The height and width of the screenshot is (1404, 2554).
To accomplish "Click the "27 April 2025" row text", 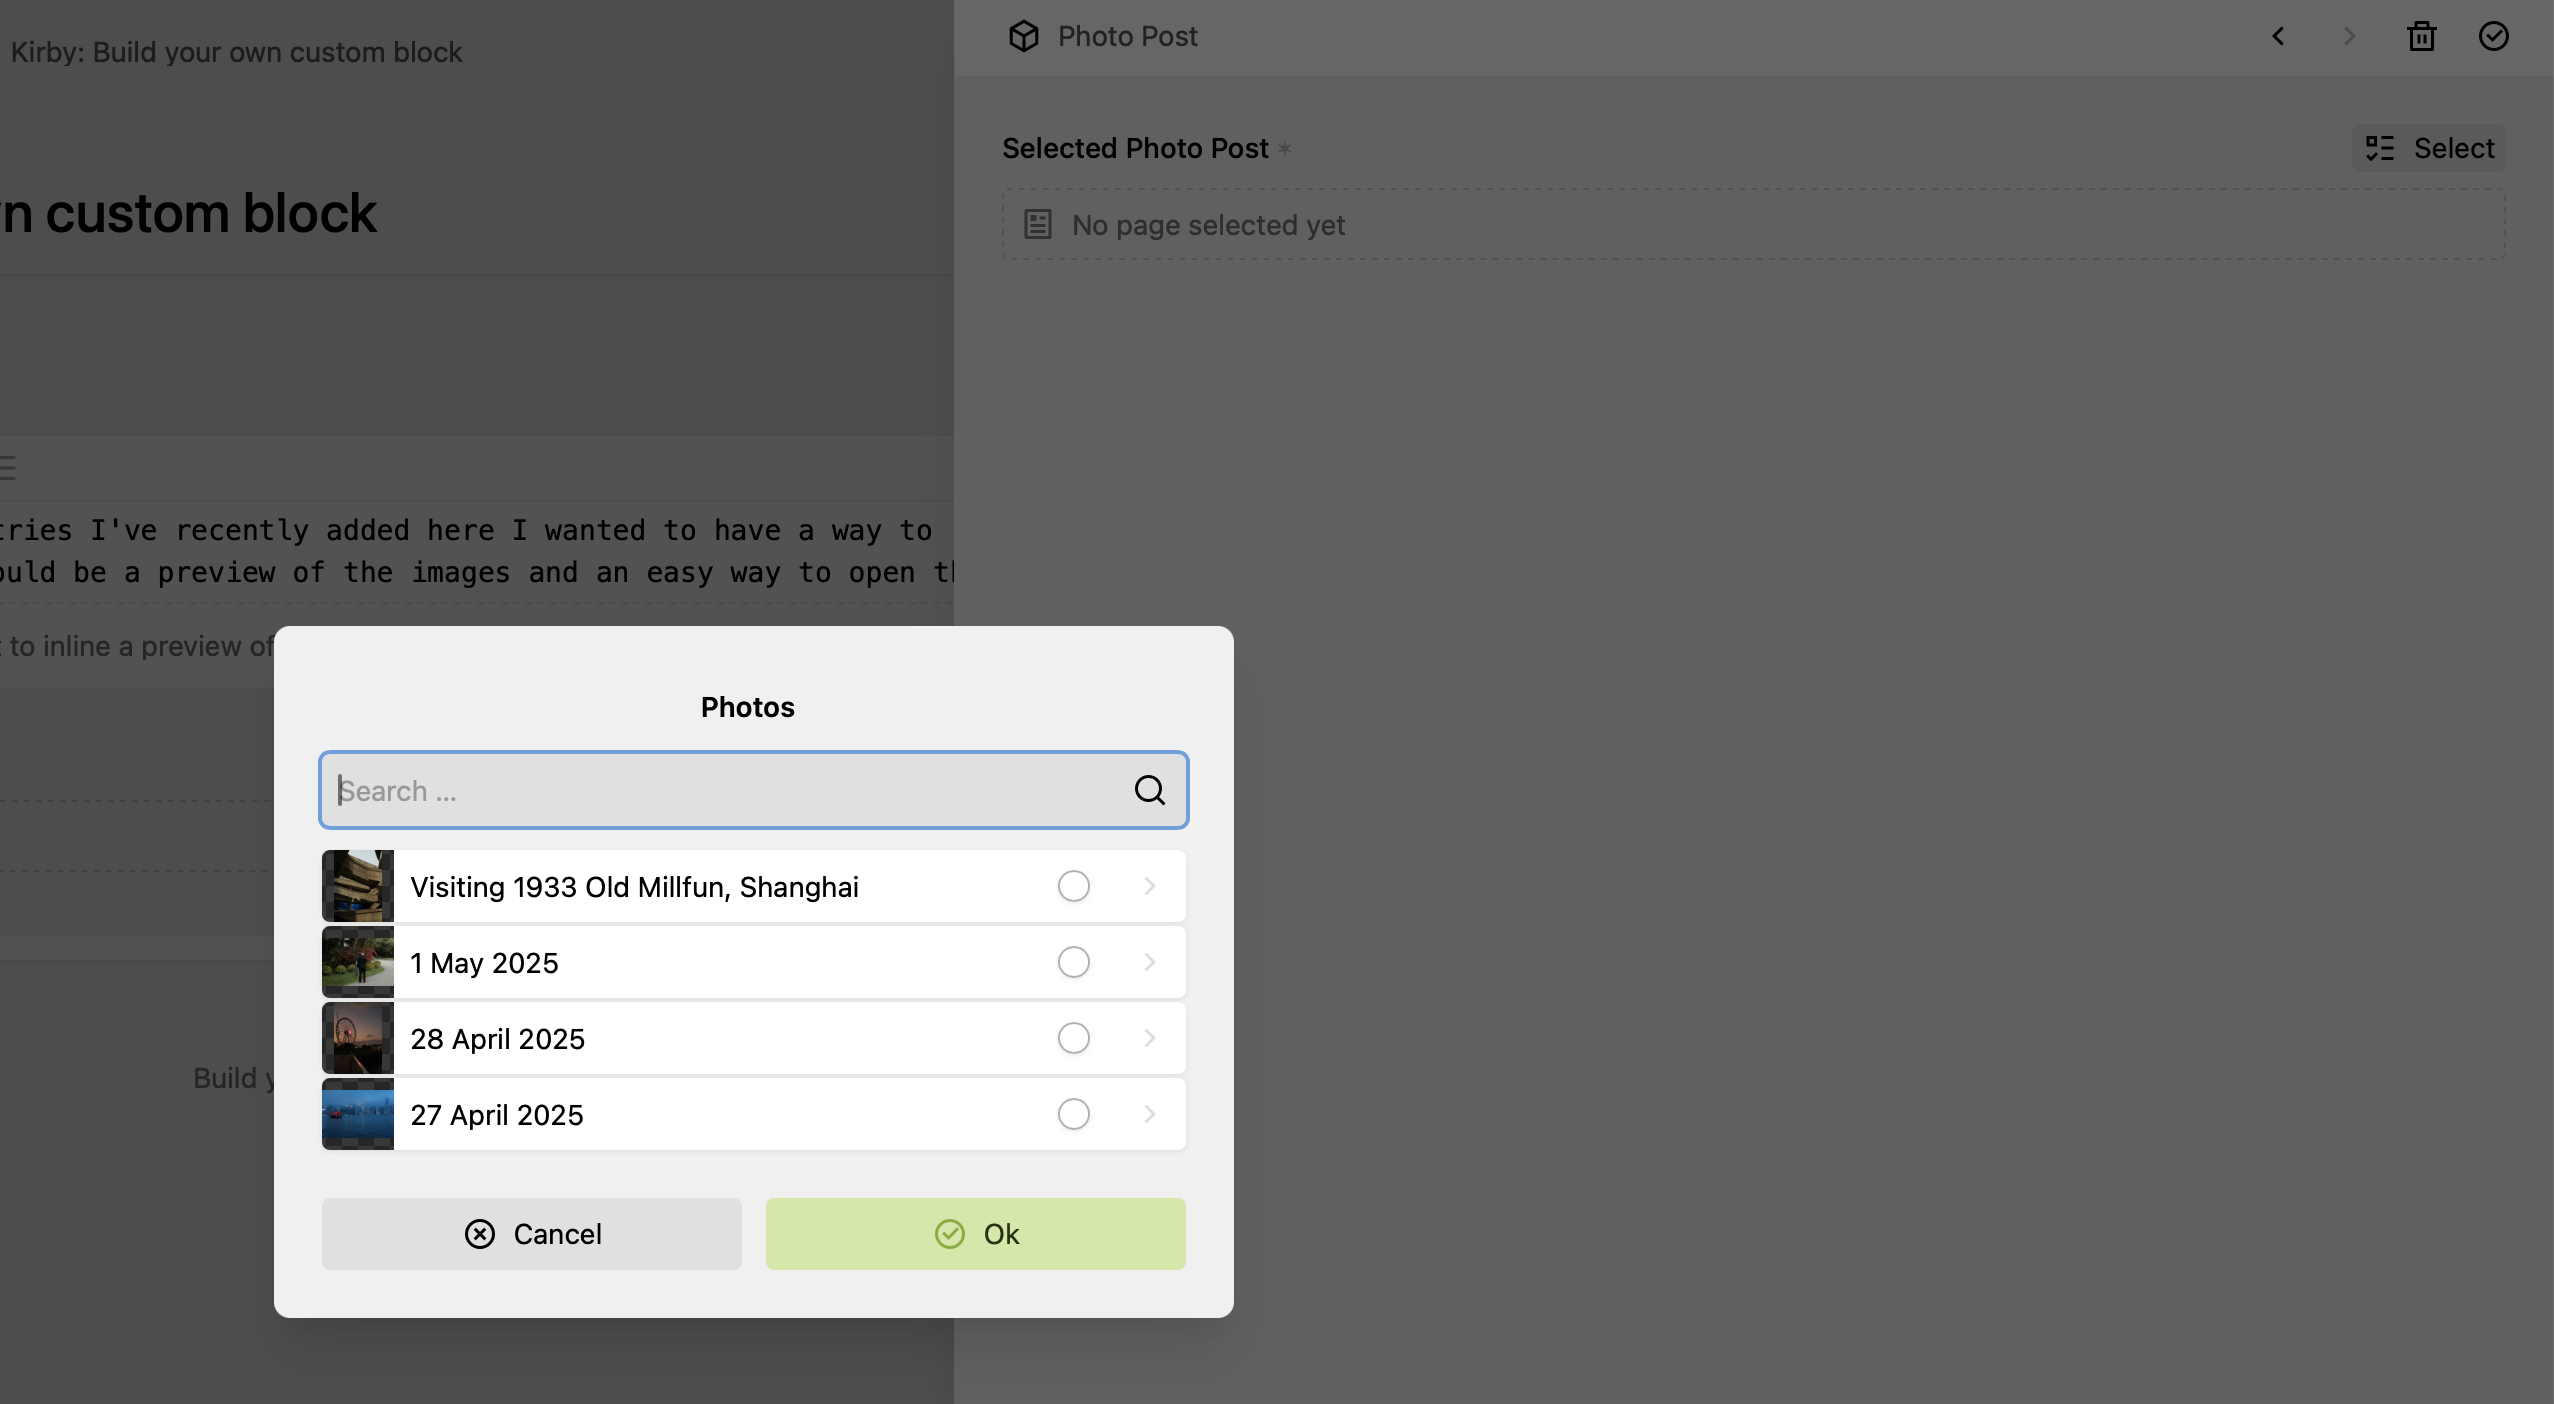I will pos(496,1115).
